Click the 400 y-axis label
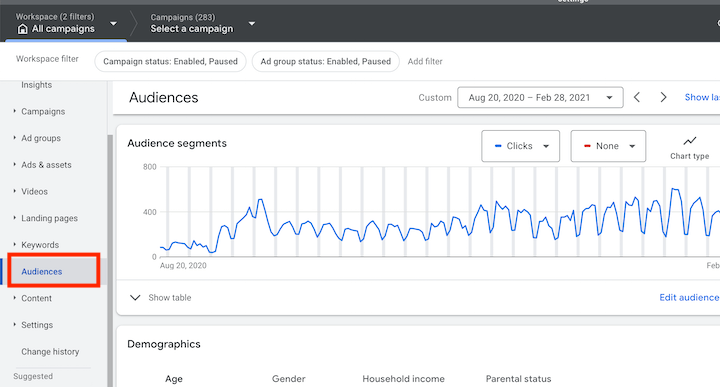The width and height of the screenshot is (720, 387). point(150,212)
